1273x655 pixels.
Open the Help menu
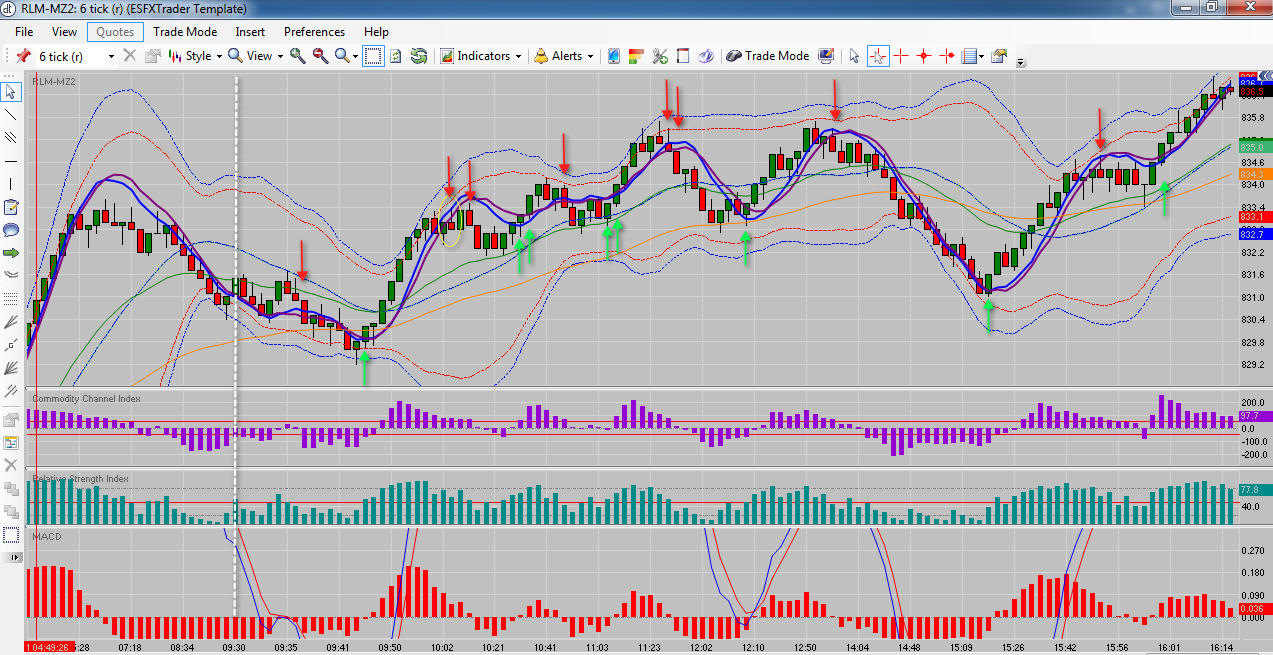[376, 32]
